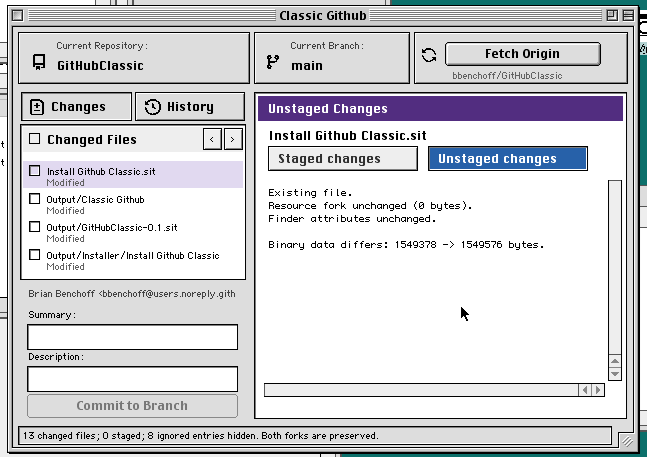Image resolution: width=647 pixels, height=457 pixels.
Task: Click the Existing file line
Action: coord(310,193)
